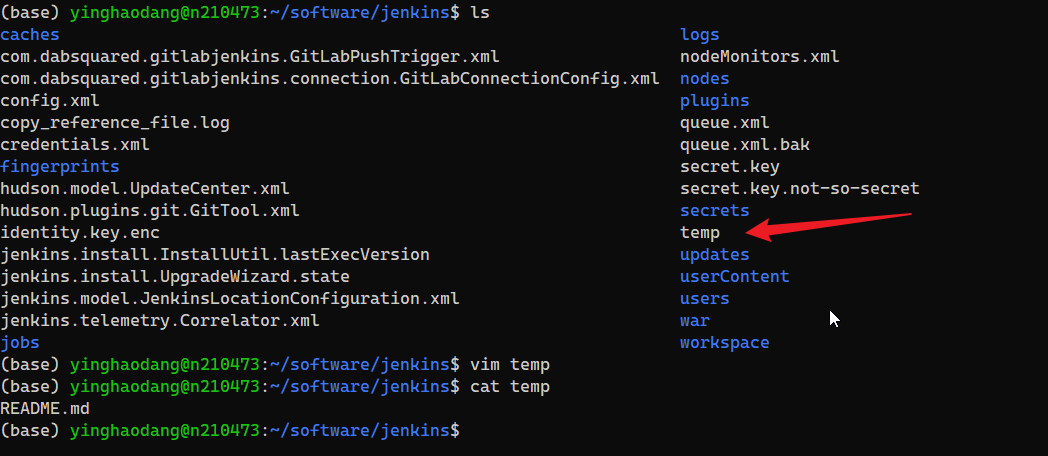Select the fingerprints directory entry
Screen dimensions: 1048x456
coord(60,167)
